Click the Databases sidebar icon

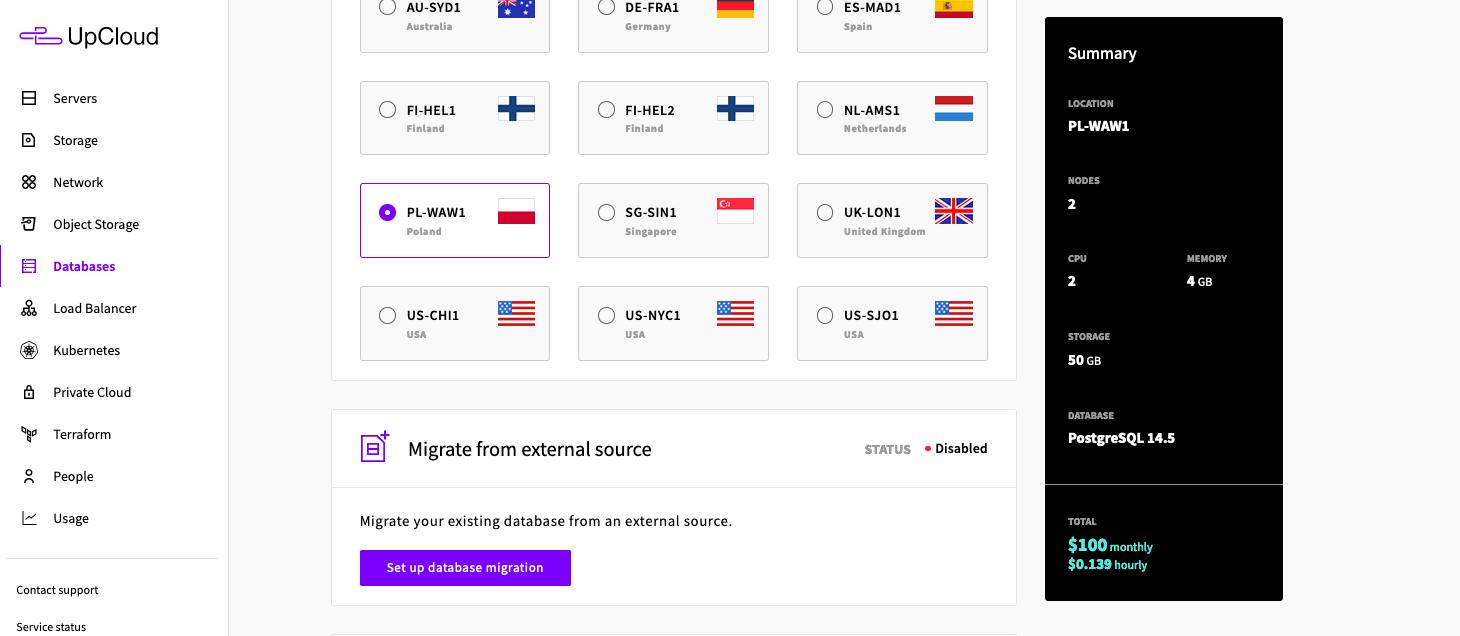click(x=29, y=266)
